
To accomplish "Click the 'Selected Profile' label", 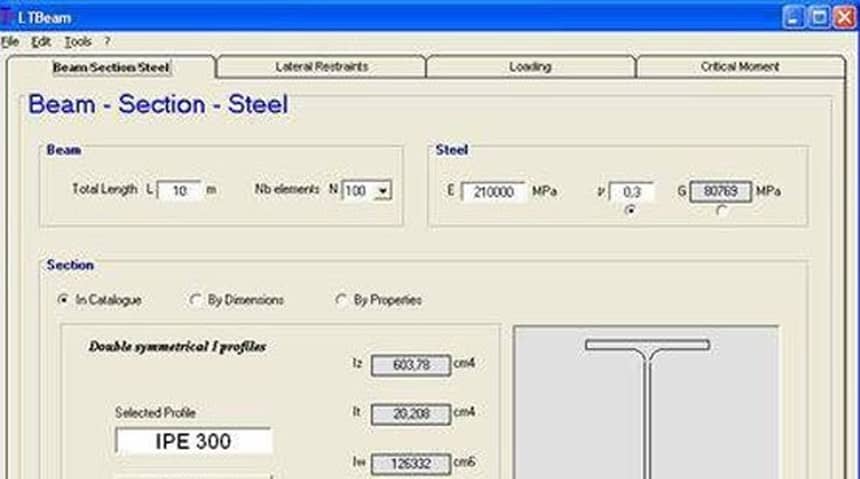I will pos(155,413).
